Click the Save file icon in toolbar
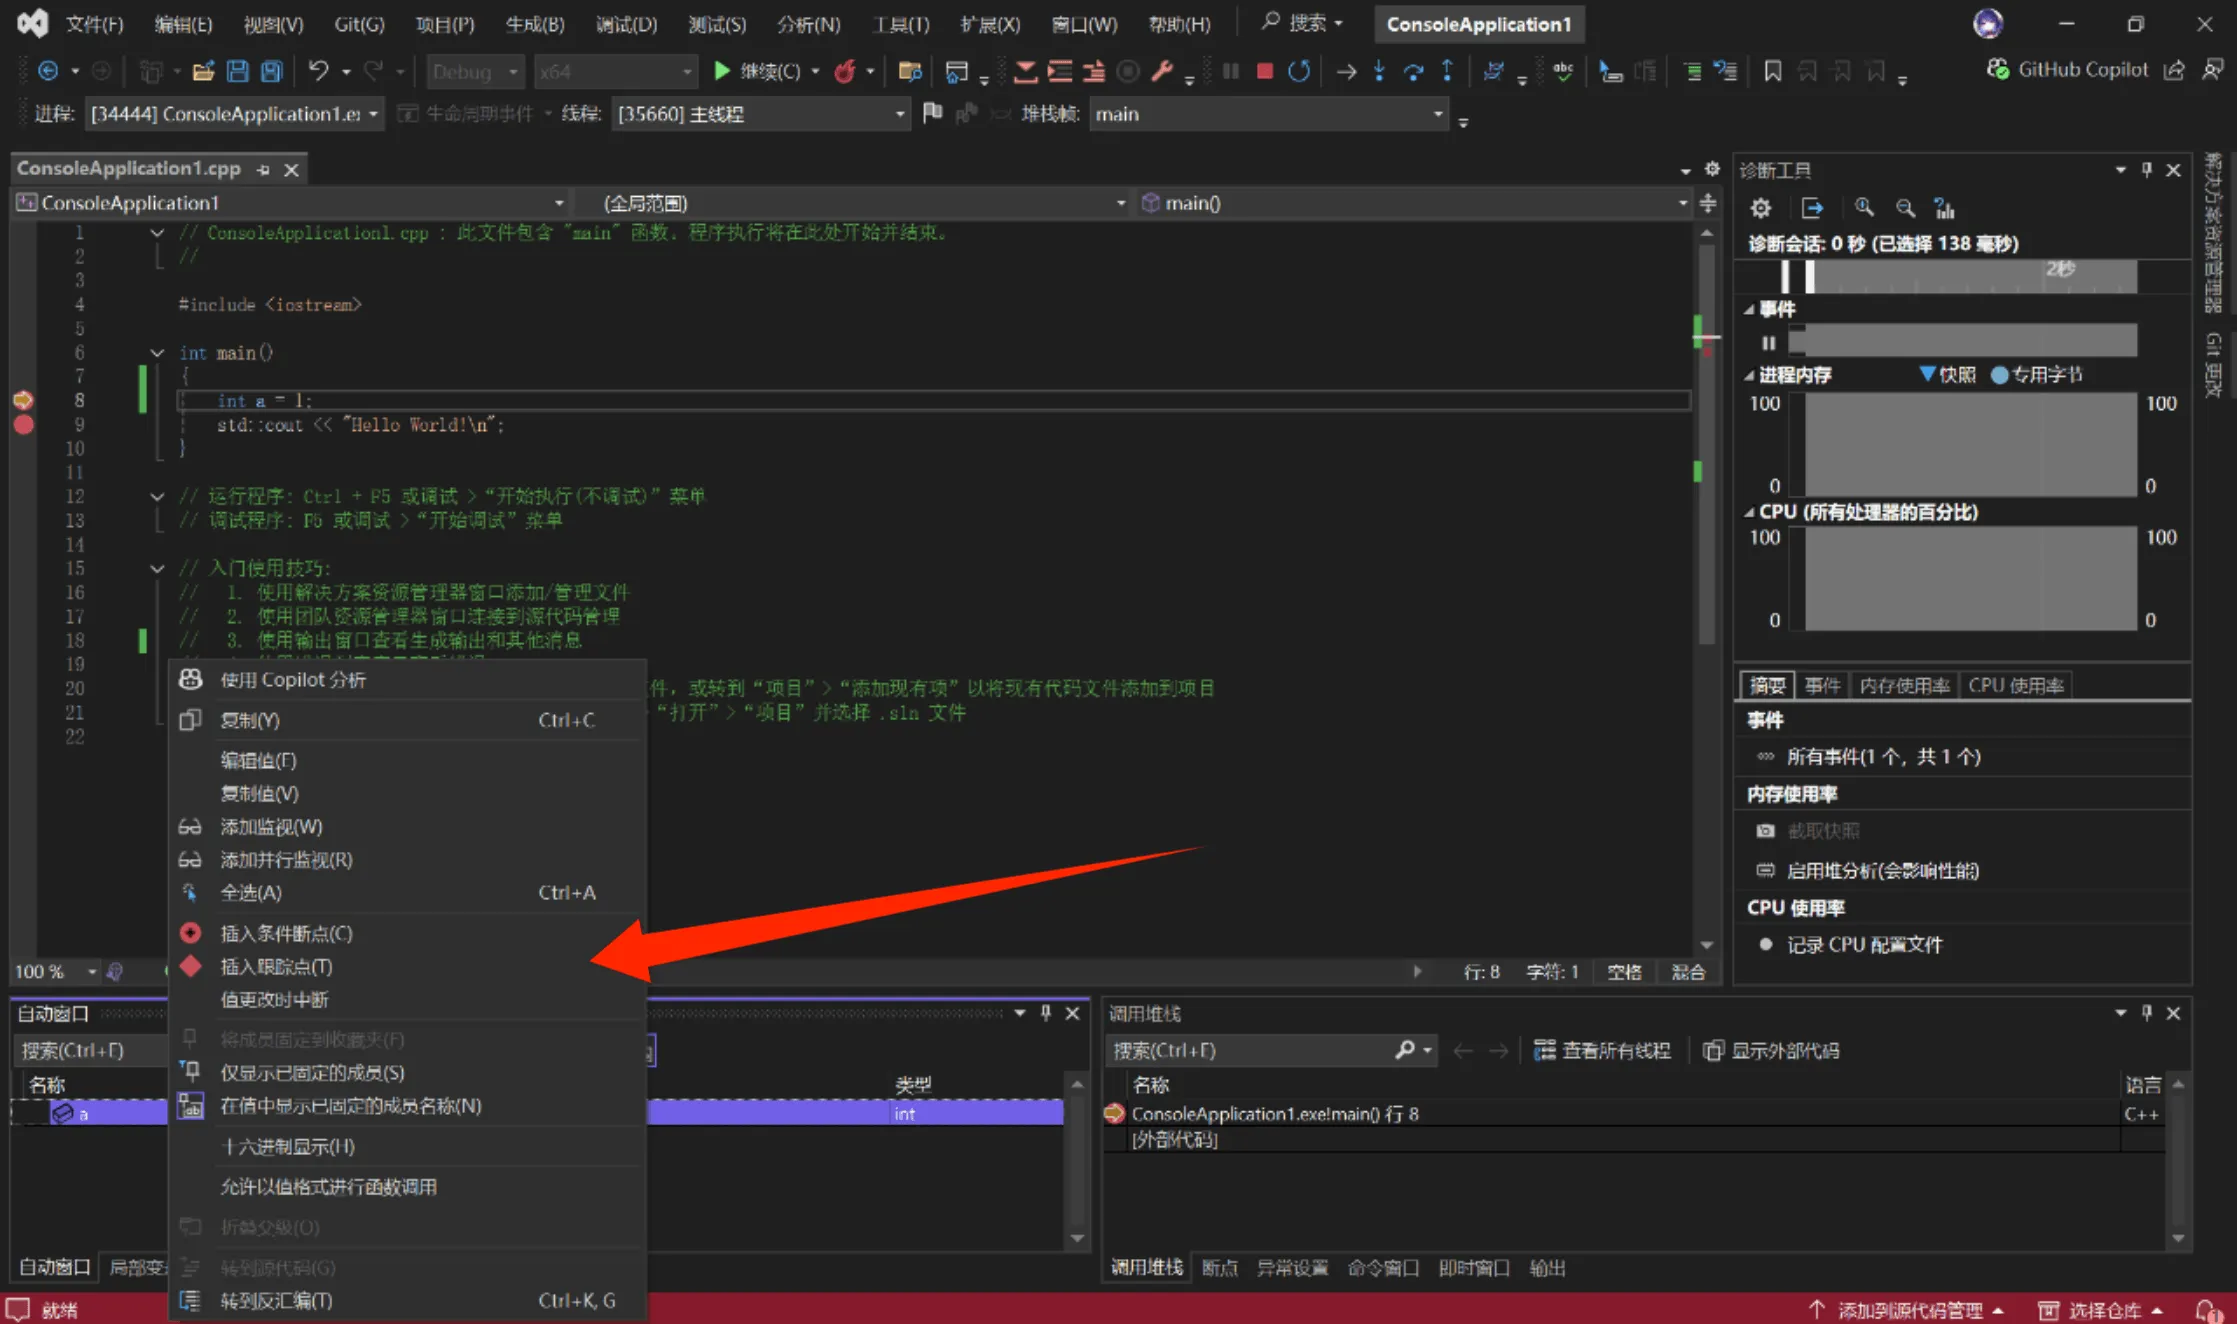Screen dimensions: 2237x1324 click(x=237, y=71)
